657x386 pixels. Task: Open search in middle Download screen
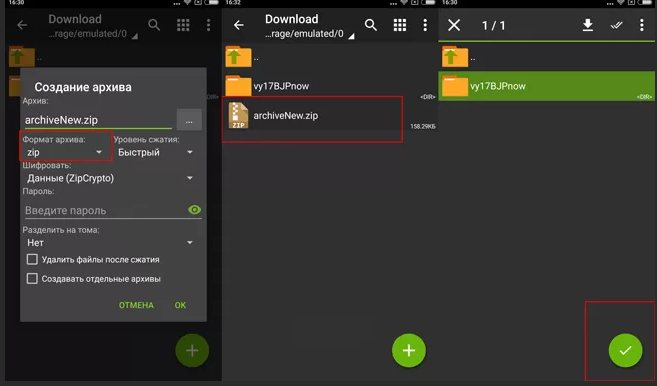pos(370,25)
